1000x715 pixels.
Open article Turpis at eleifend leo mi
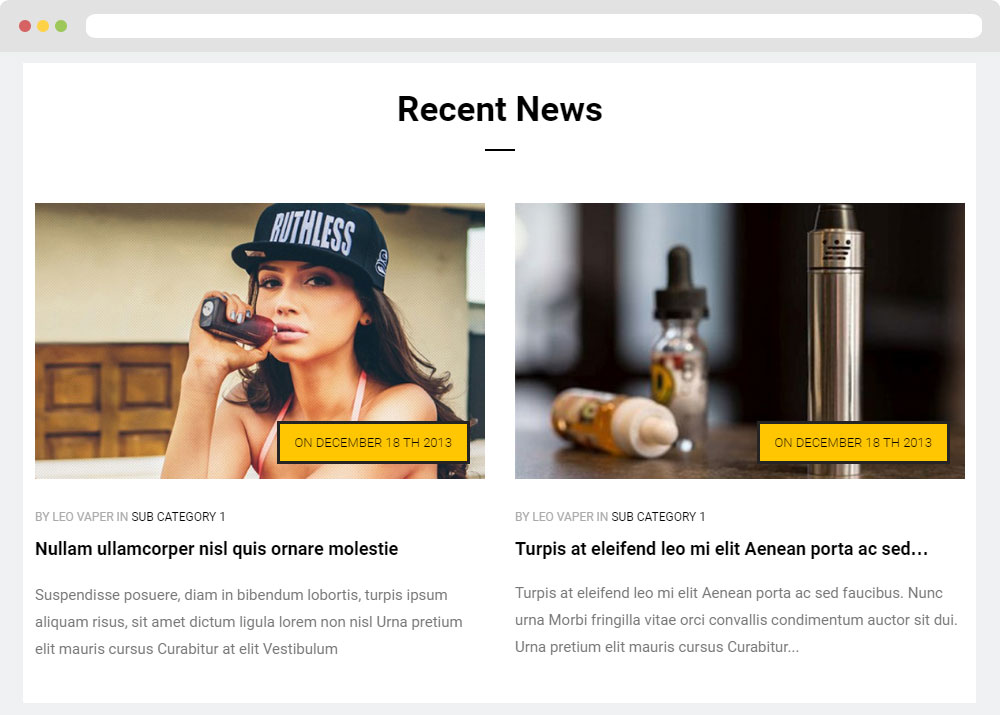tap(721, 549)
